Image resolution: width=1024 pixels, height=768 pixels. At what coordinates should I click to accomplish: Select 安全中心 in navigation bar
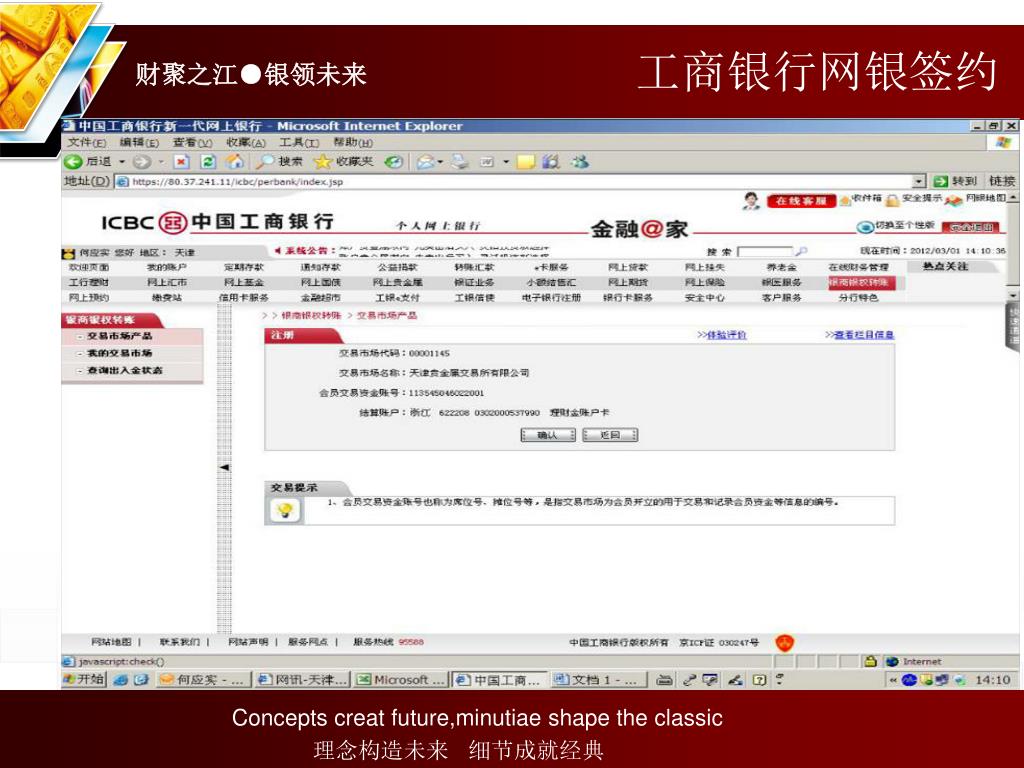pyautogui.click(x=704, y=297)
